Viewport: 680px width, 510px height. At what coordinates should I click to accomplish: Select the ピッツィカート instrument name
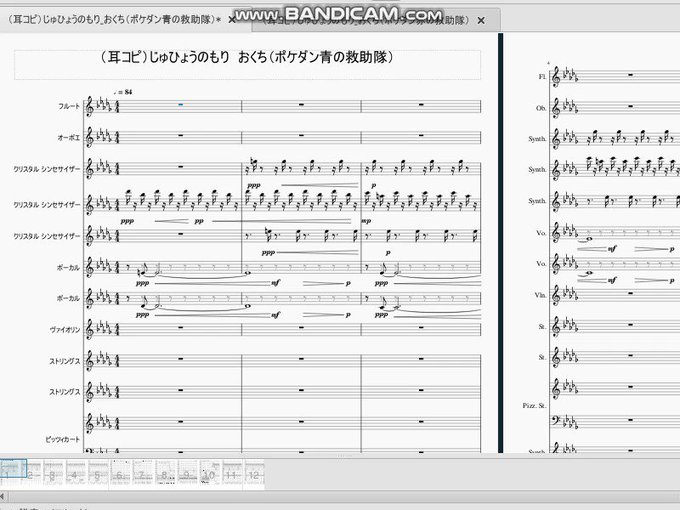click(x=63, y=439)
